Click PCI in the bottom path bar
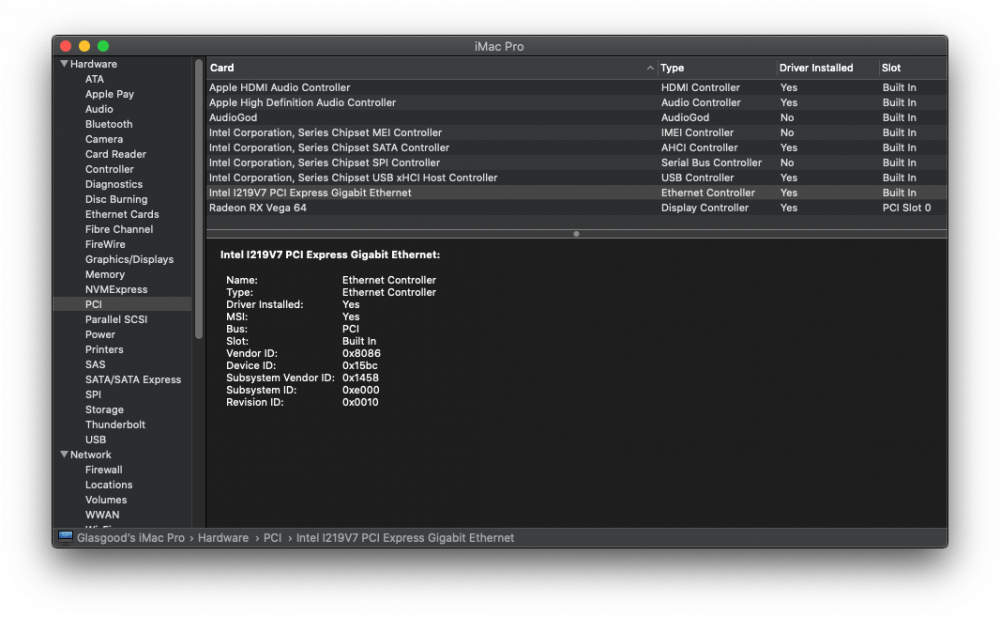The width and height of the screenshot is (1000, 617). click(x=272, y=537)
